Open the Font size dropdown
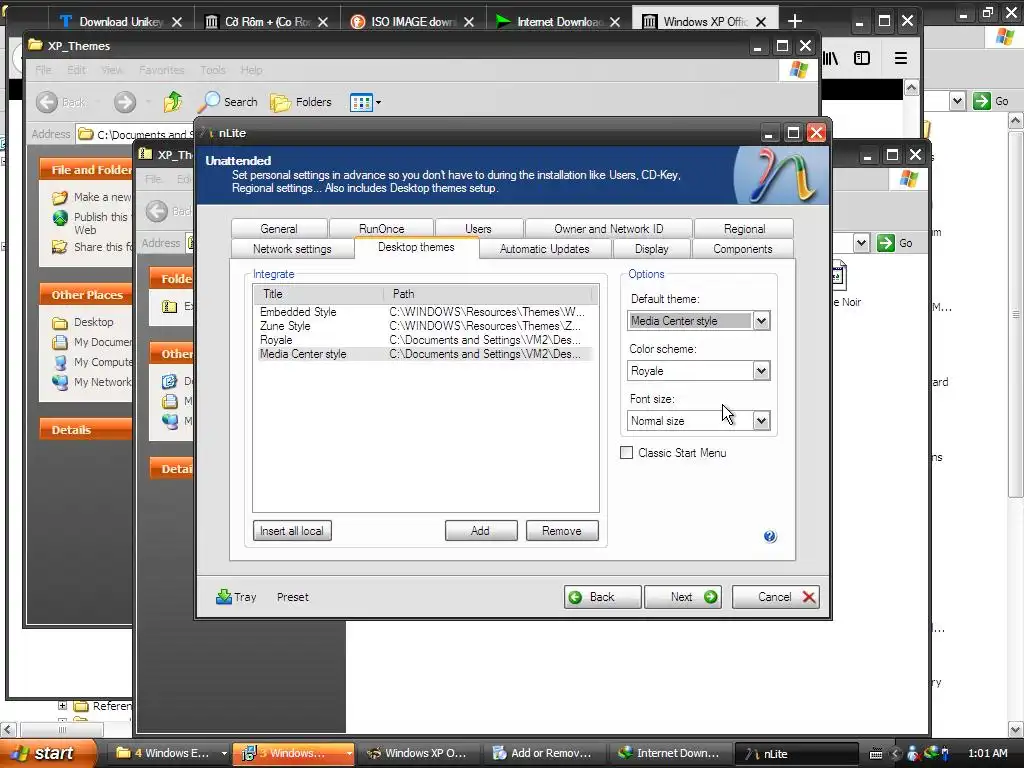This screenshot has height=768, width=1024. (x=761, y=421)
